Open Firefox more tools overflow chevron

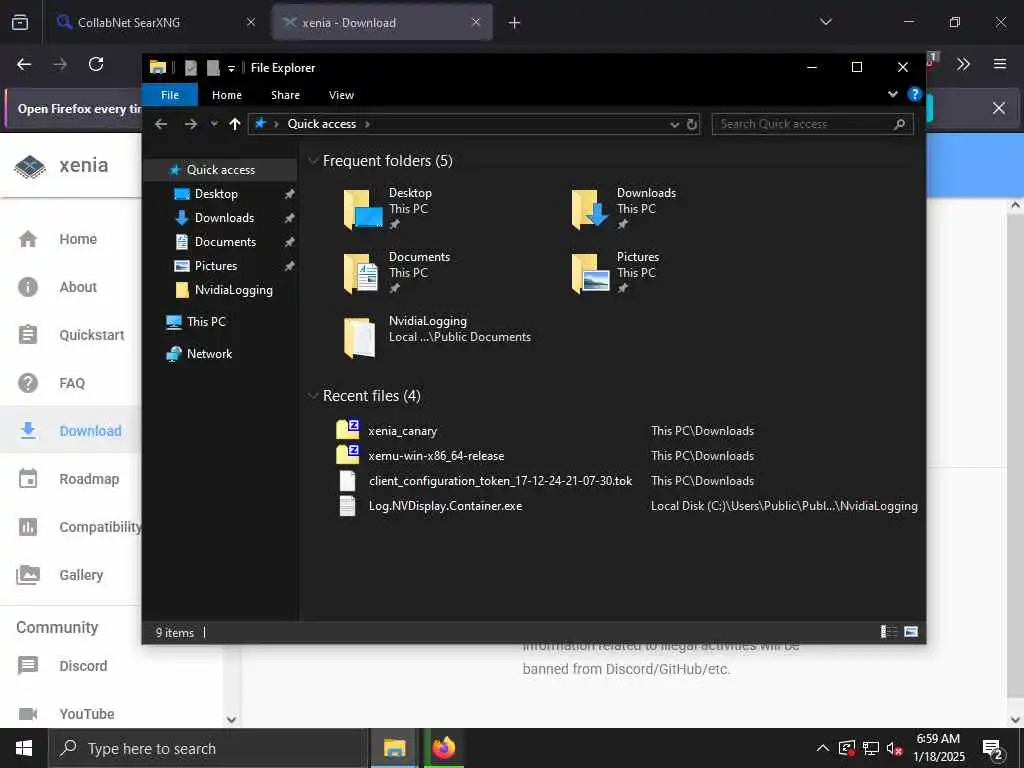(963, 64)
